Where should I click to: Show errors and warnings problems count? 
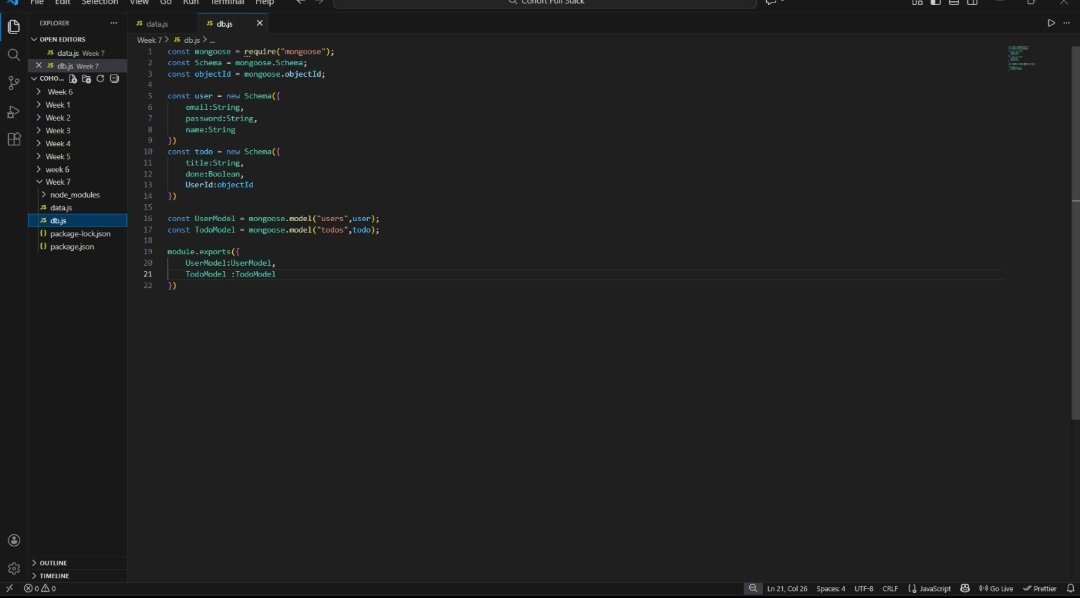click(40, 588)
